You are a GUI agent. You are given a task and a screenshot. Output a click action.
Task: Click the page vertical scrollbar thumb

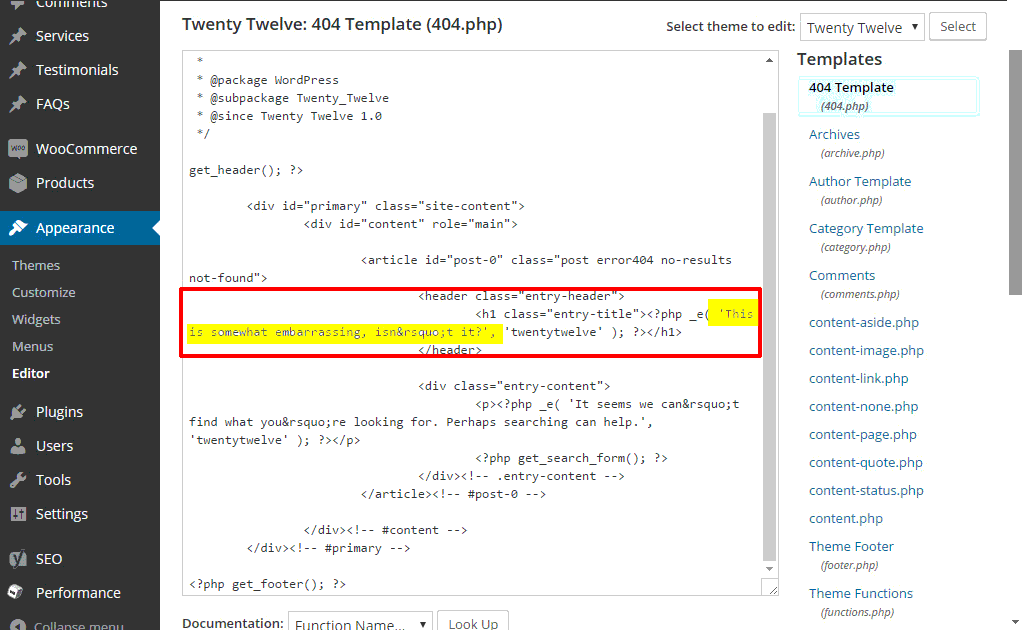[1016, 172]
